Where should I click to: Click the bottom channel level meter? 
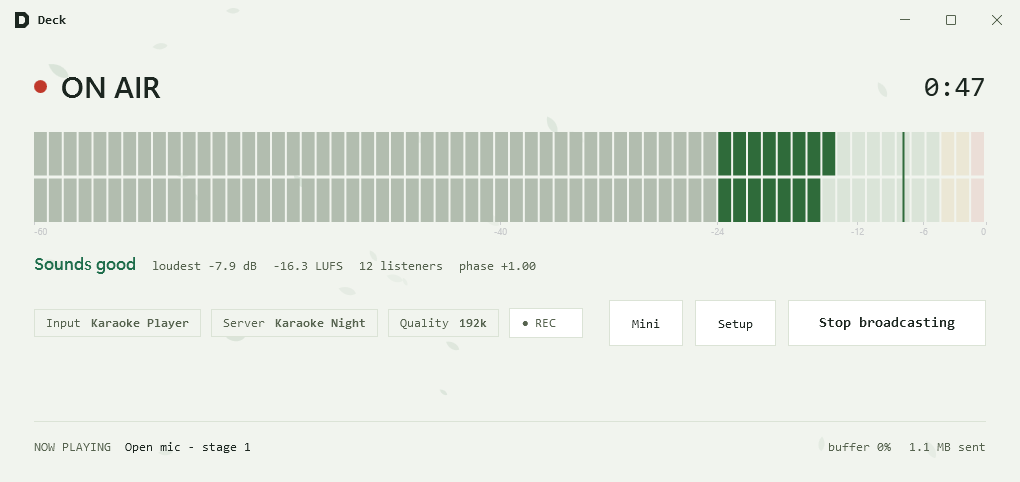point(509,200)
